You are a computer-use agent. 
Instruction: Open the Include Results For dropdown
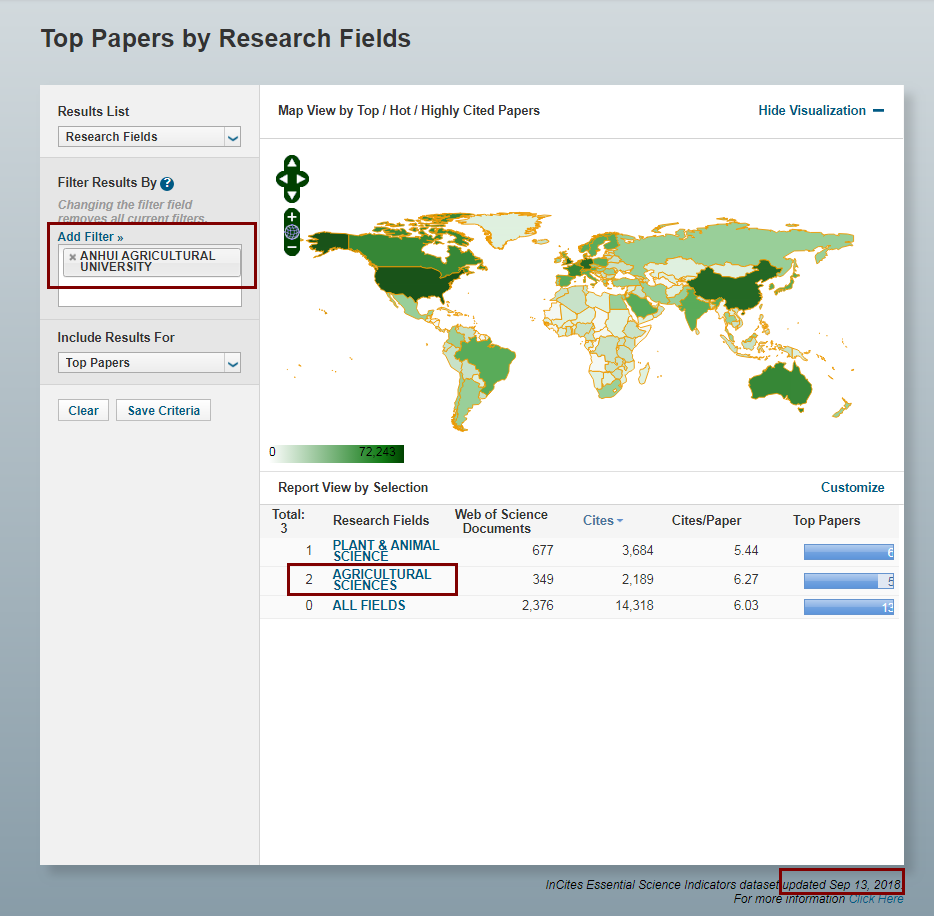pos(149,363)
